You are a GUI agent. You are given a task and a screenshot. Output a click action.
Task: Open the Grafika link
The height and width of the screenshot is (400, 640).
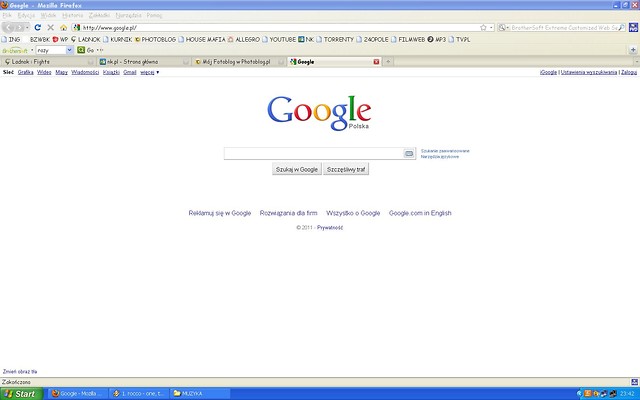25,72
